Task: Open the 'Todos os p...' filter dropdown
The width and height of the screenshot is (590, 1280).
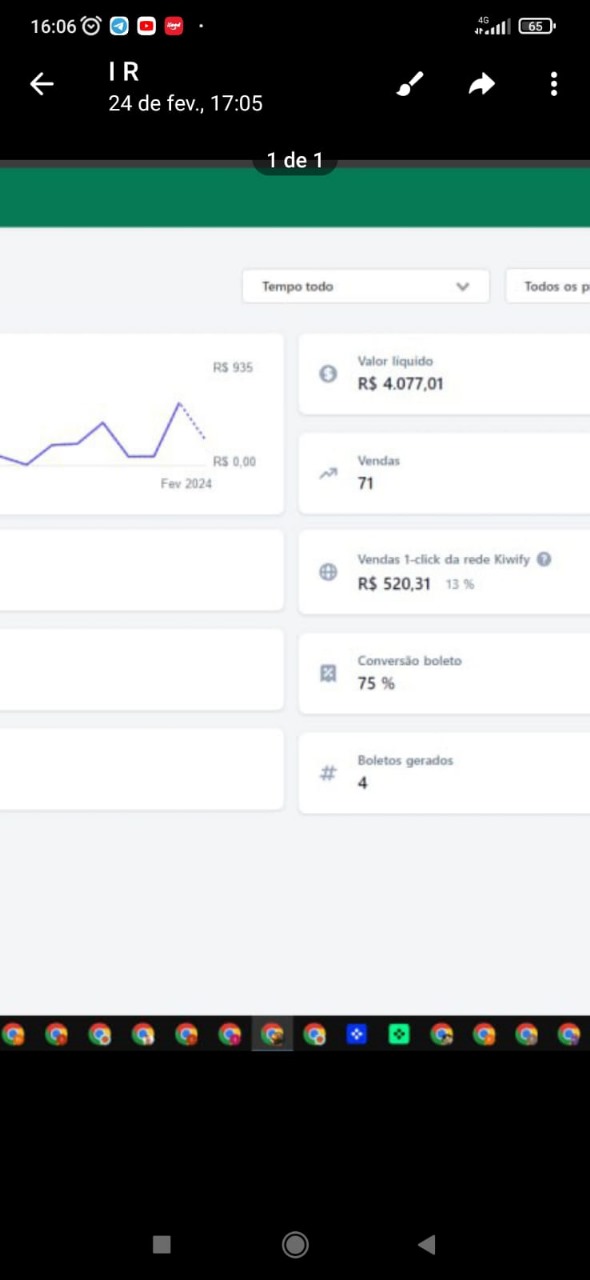Action: coord(548,286)
